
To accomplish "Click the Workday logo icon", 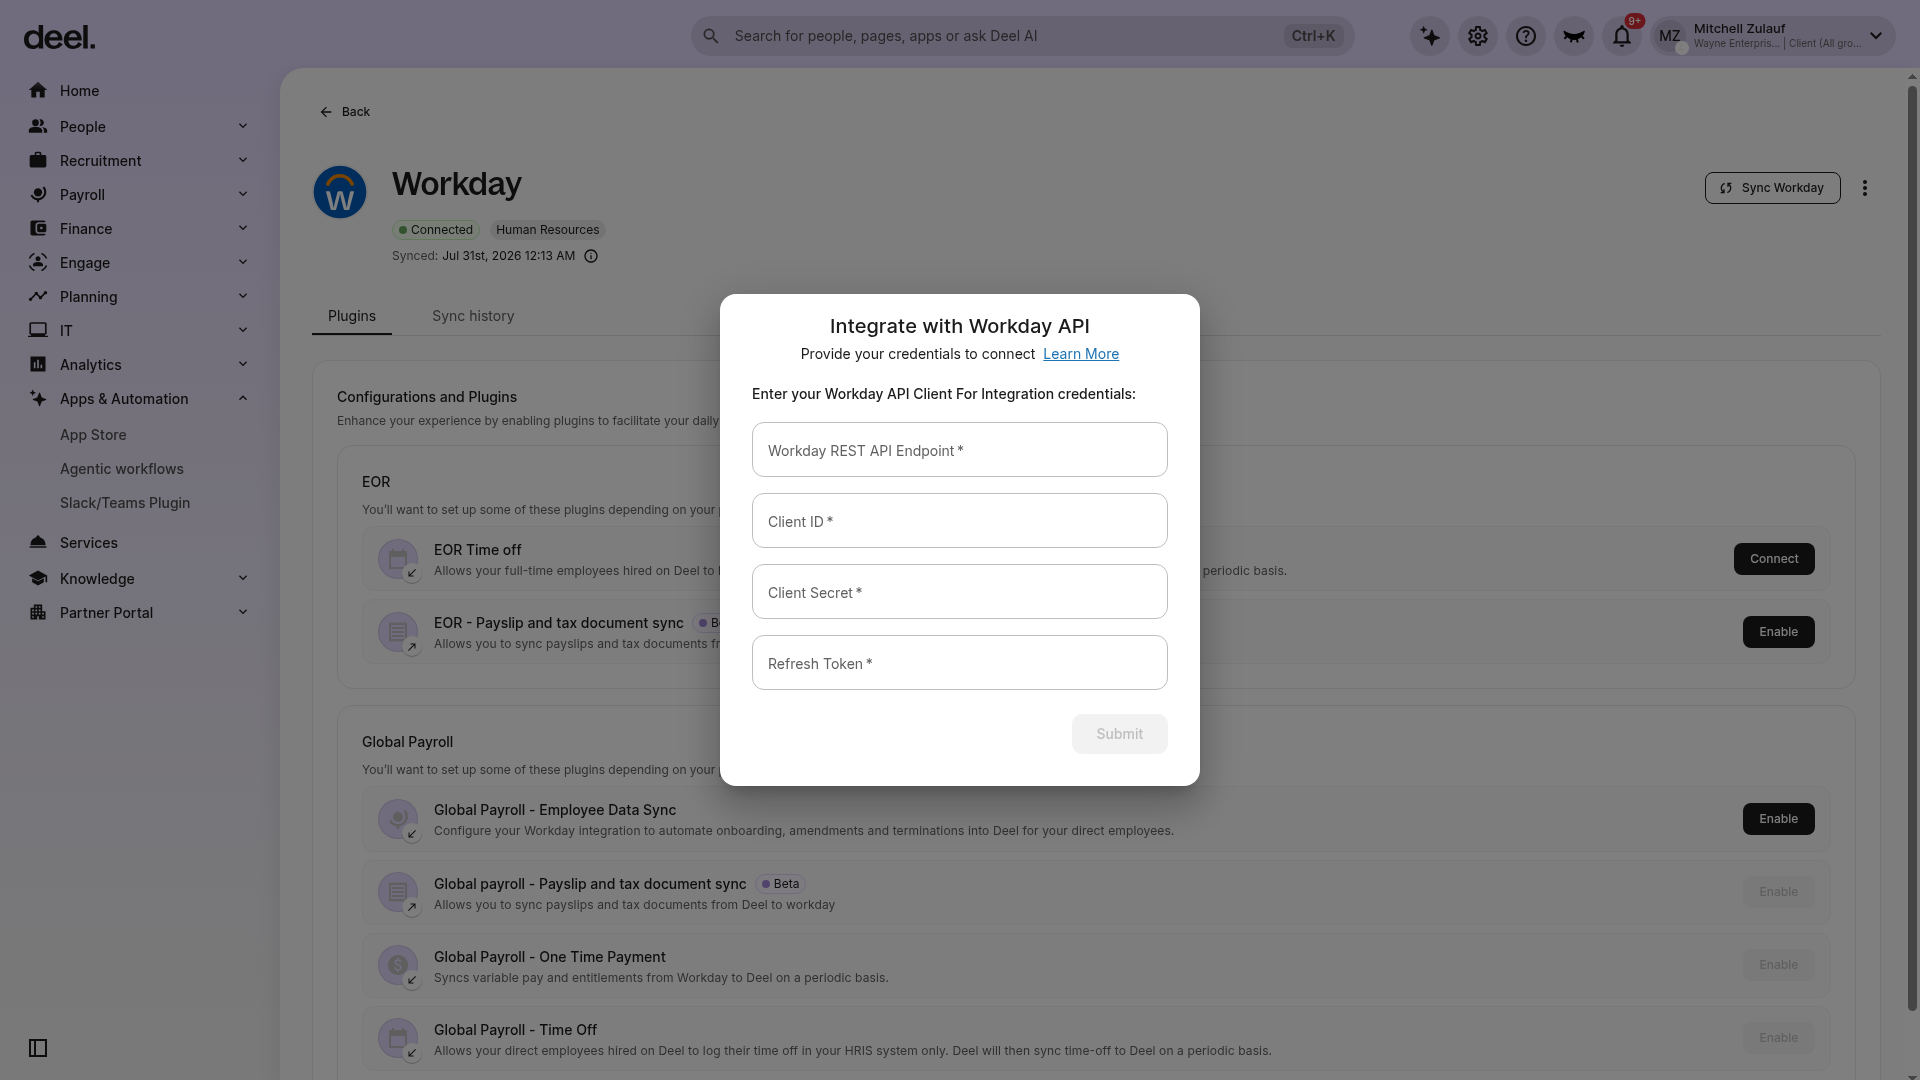I will point(340,192).
